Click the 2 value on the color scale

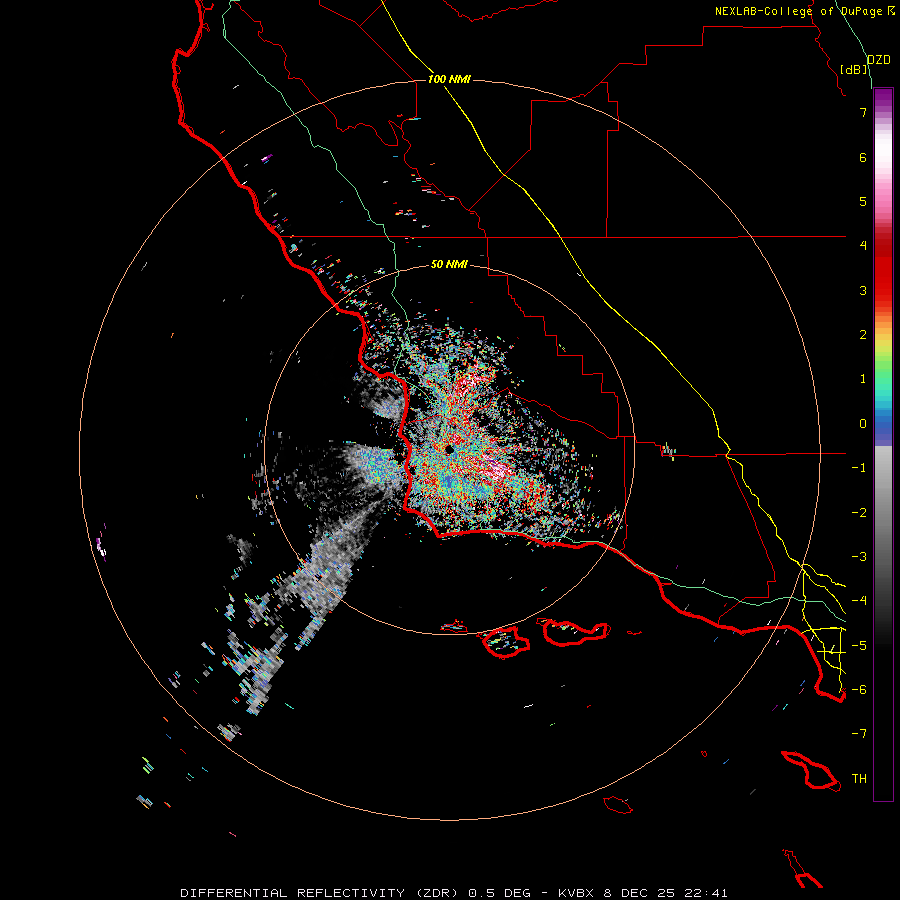(x=863, y=335)
